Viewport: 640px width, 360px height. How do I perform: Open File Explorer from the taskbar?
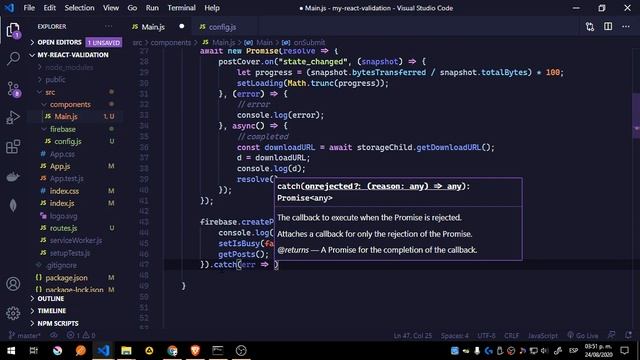point(126,351)
